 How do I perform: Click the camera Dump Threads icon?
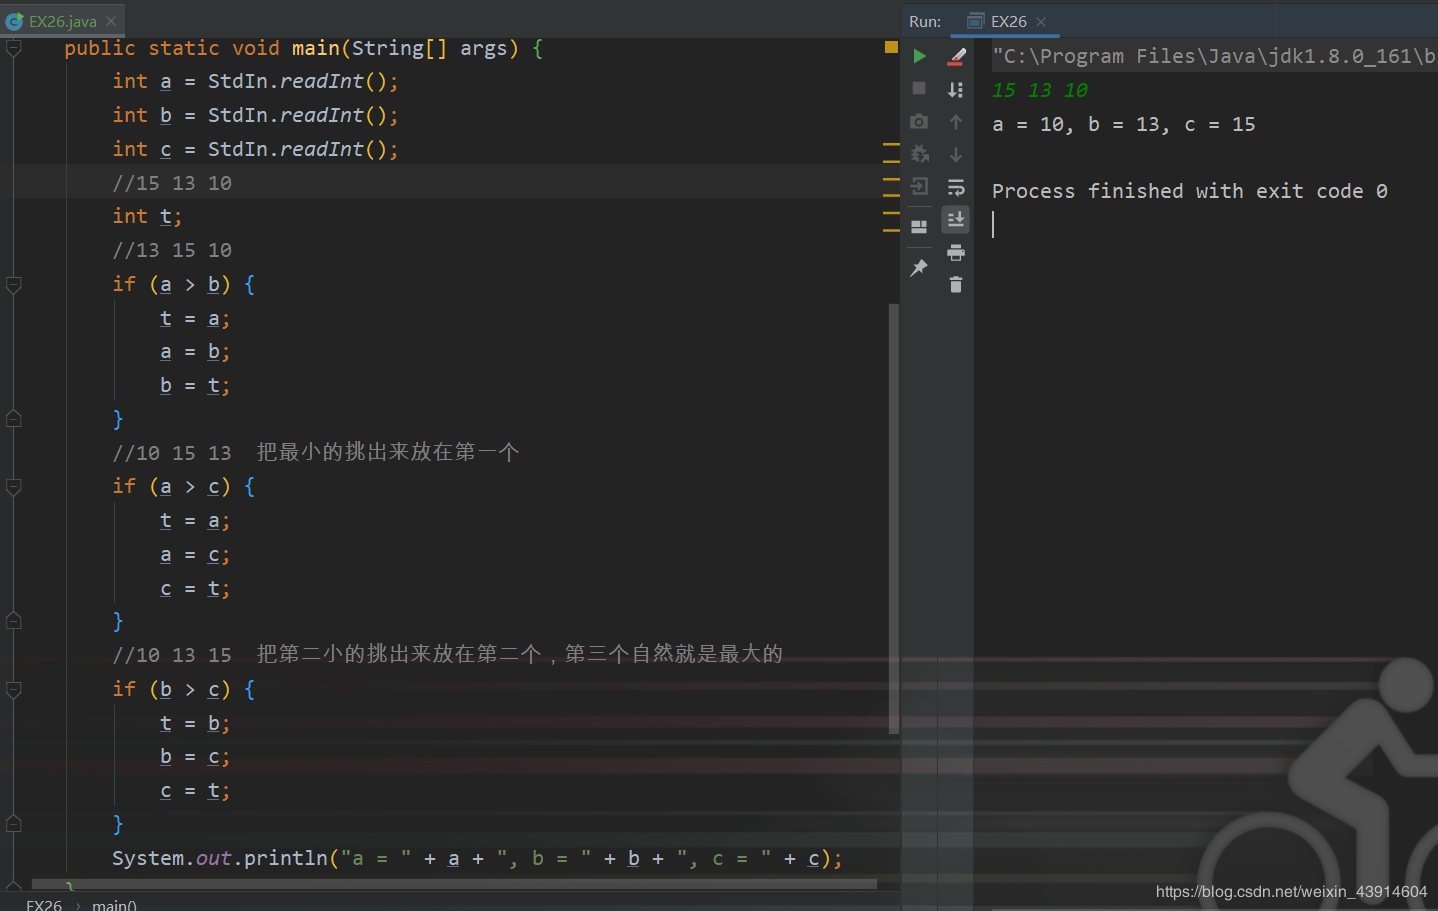(919, 122)
